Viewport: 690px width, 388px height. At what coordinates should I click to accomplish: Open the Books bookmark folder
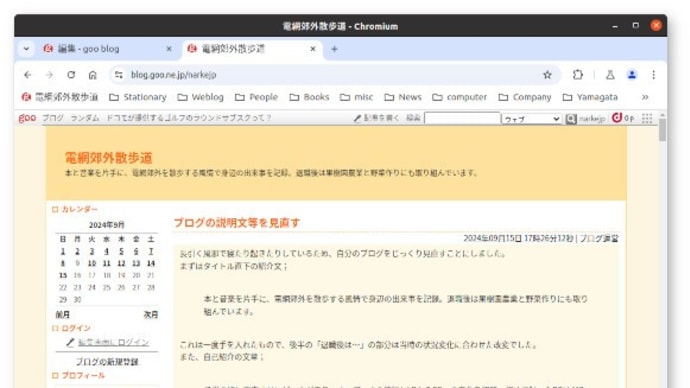[x=309, y=97]
